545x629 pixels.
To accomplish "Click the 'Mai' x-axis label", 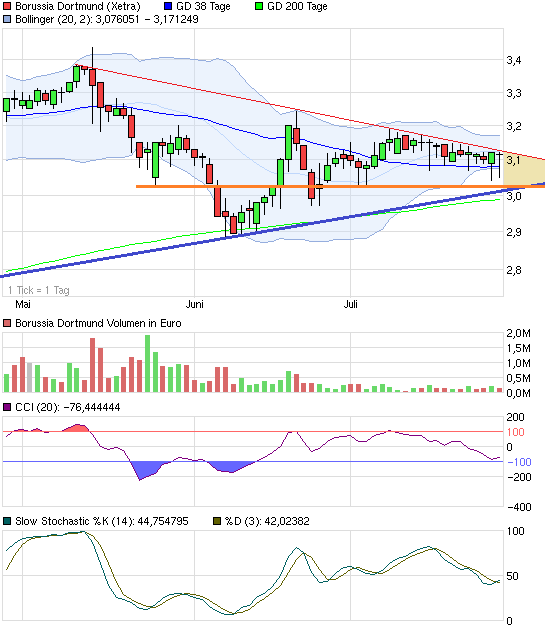I will click(x=23, y=304).
